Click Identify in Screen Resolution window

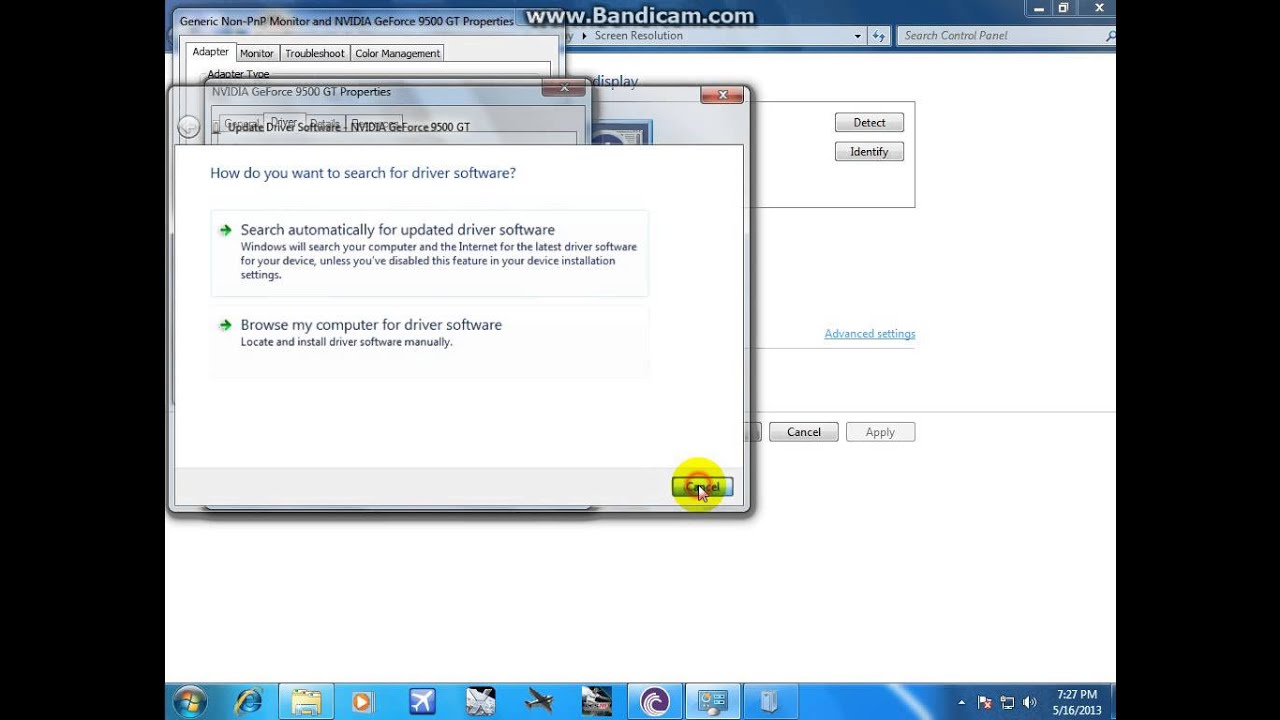869,152
